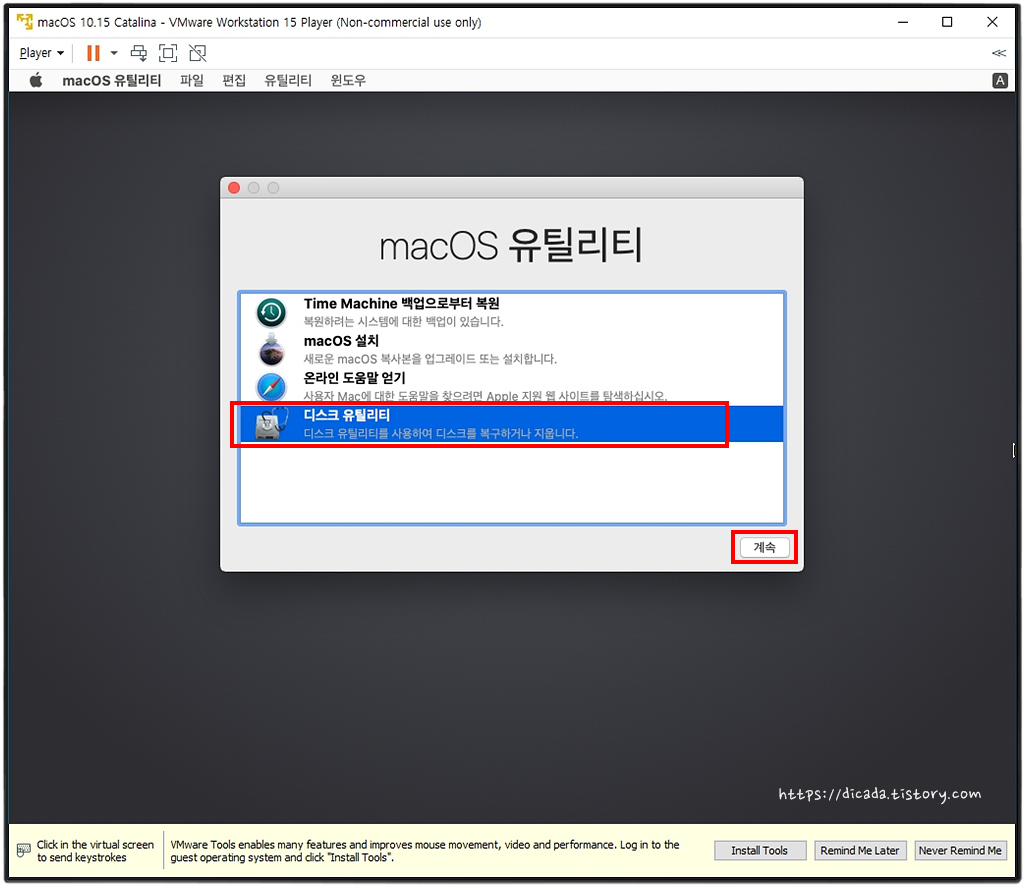The height and width of the screenshot is (887, 1026).
Task: Collapse the VMware toolbar using the double chevron
Action: pyautogui.click(x=999, y=53)
